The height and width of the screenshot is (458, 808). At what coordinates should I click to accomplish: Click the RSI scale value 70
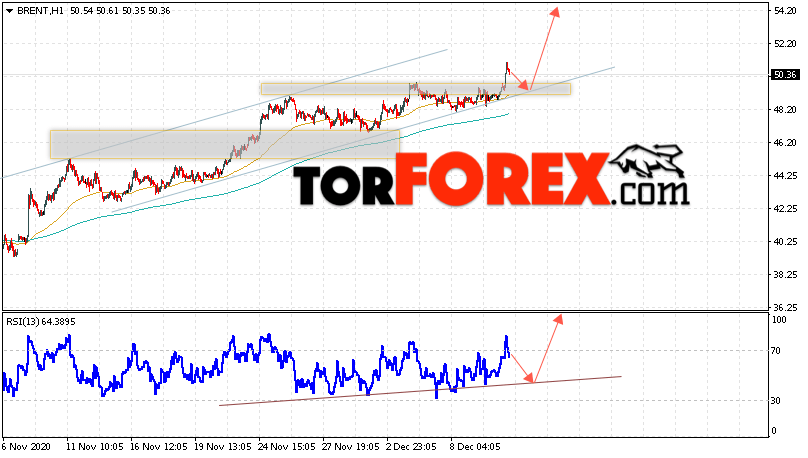pos(776,351)
